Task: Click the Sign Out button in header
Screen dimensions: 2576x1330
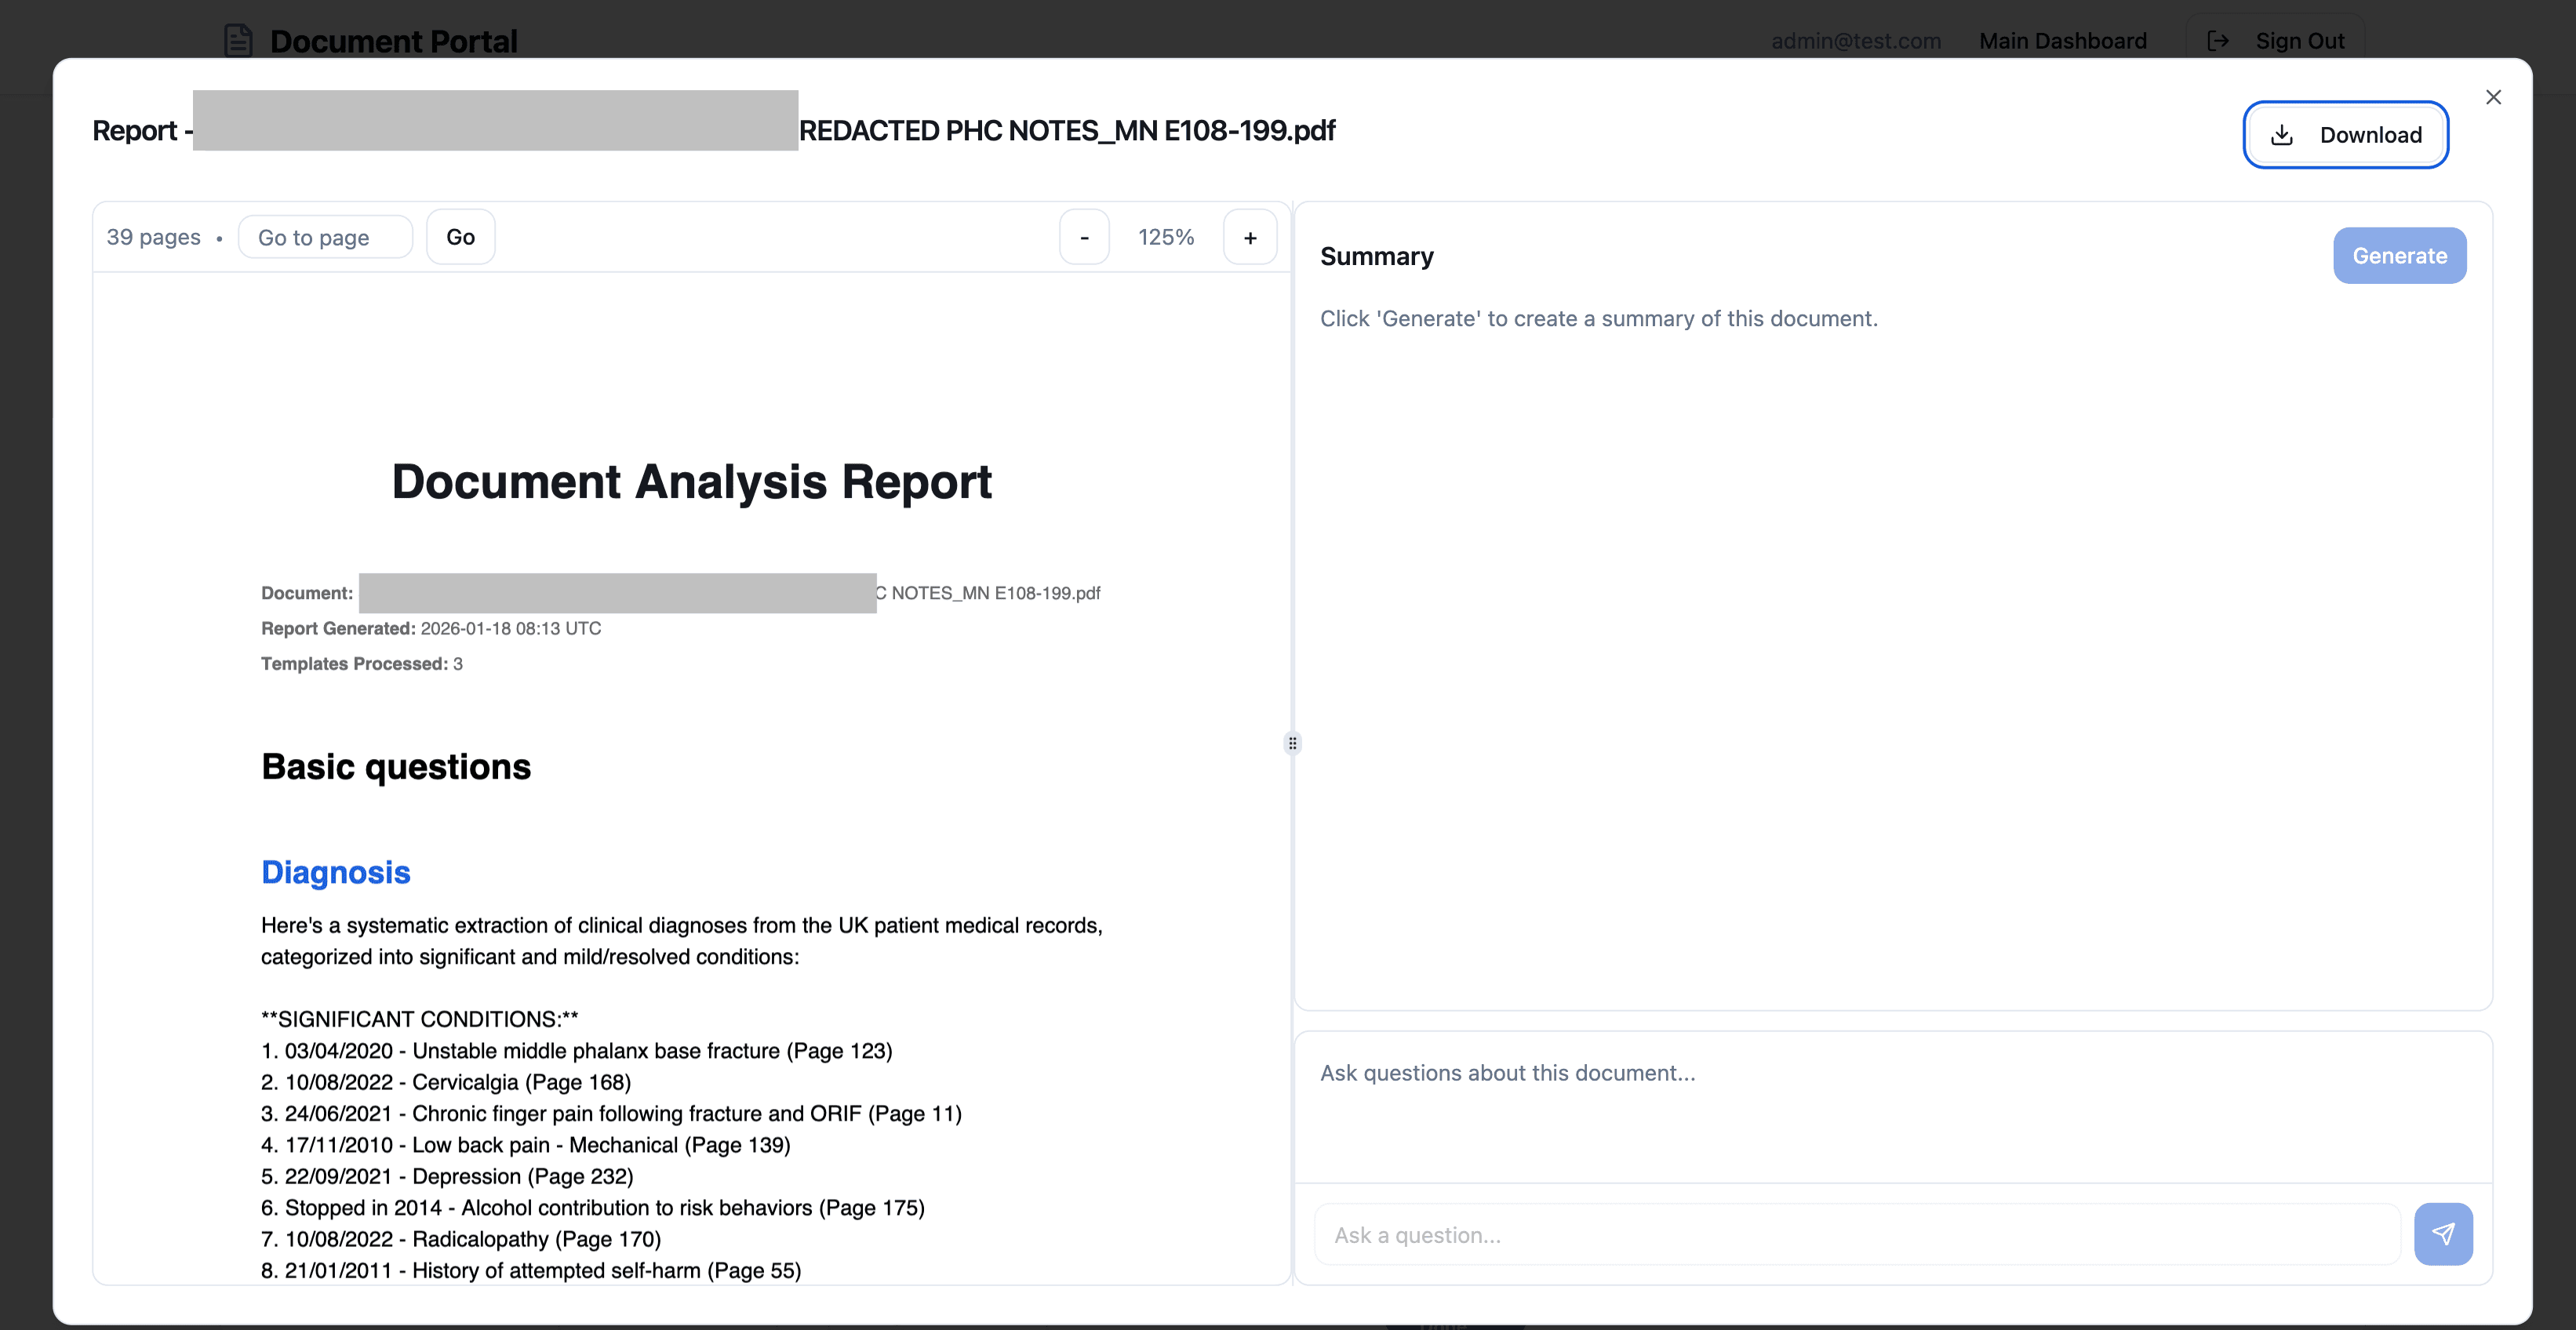Action: coord(2275,41)
